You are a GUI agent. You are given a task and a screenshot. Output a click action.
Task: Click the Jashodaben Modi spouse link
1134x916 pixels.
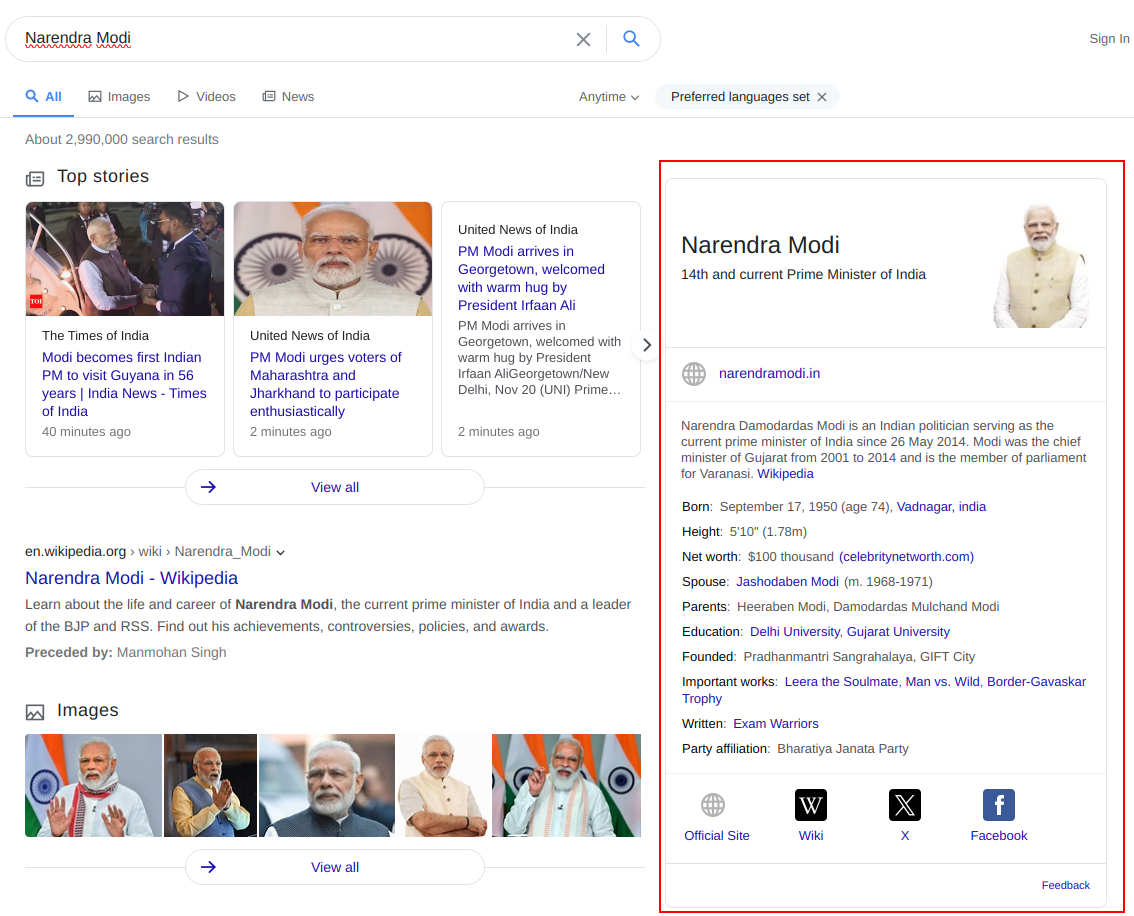(x=788, y=582)
